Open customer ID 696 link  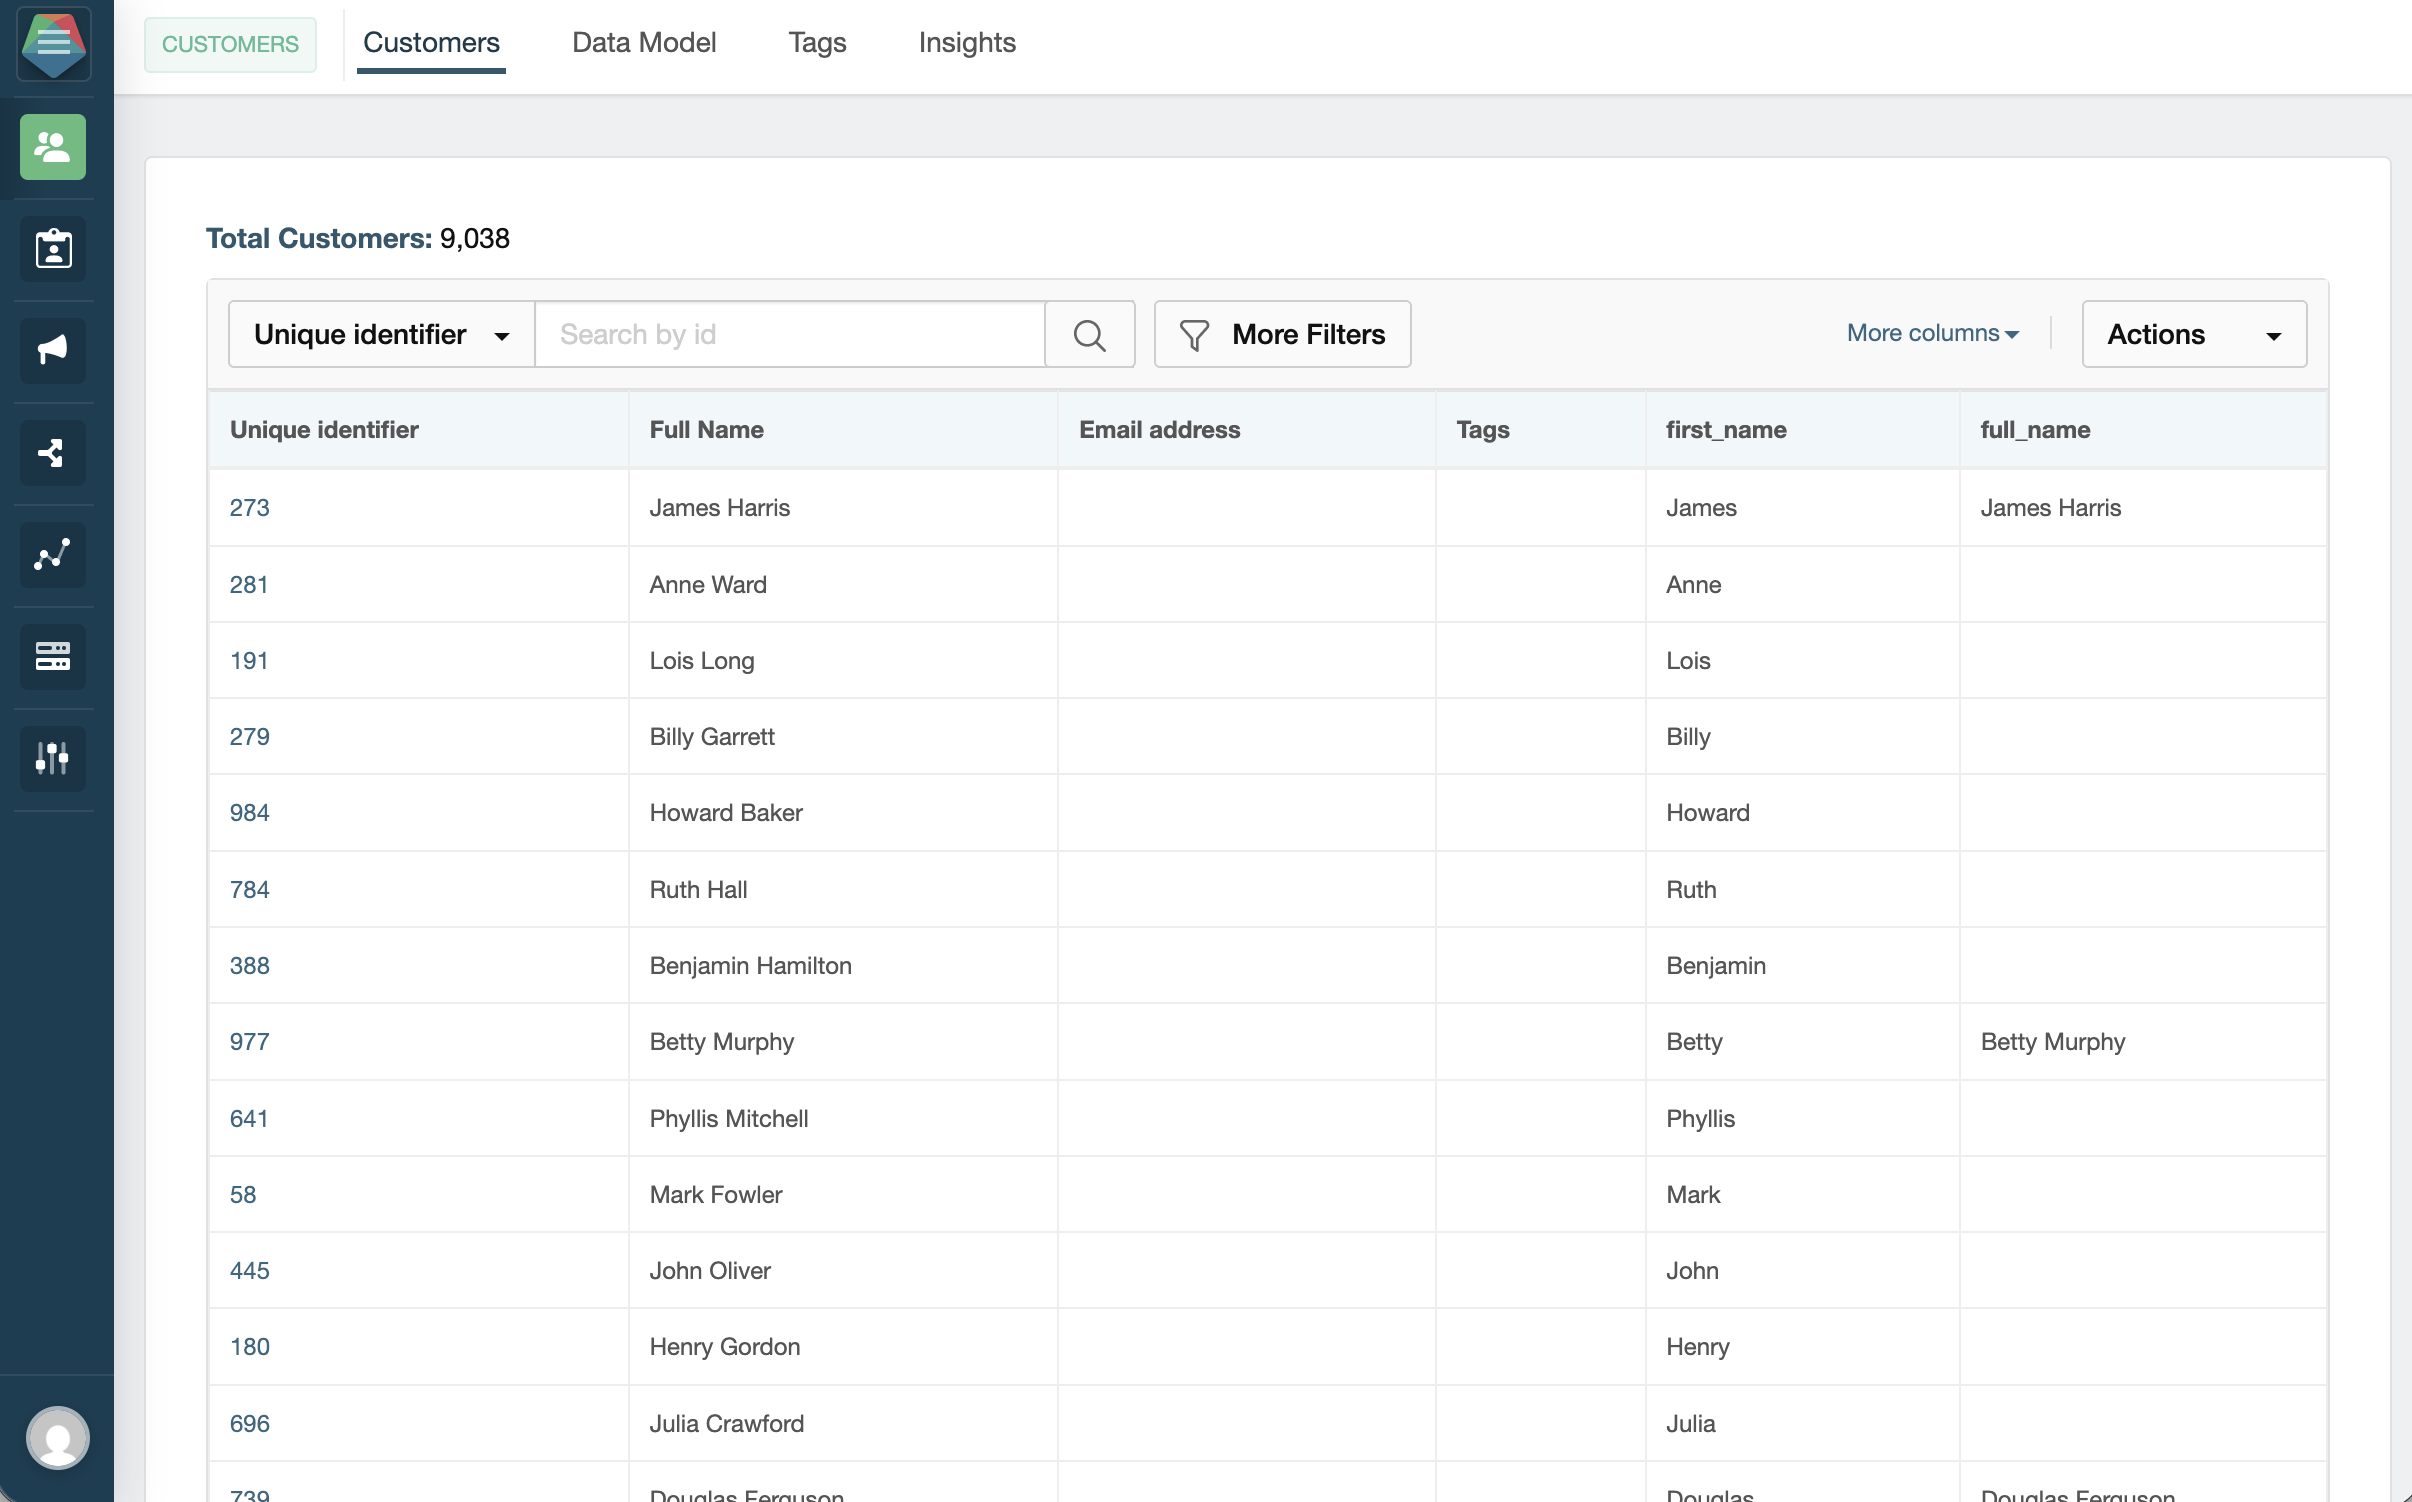(x=250, y=1424)
